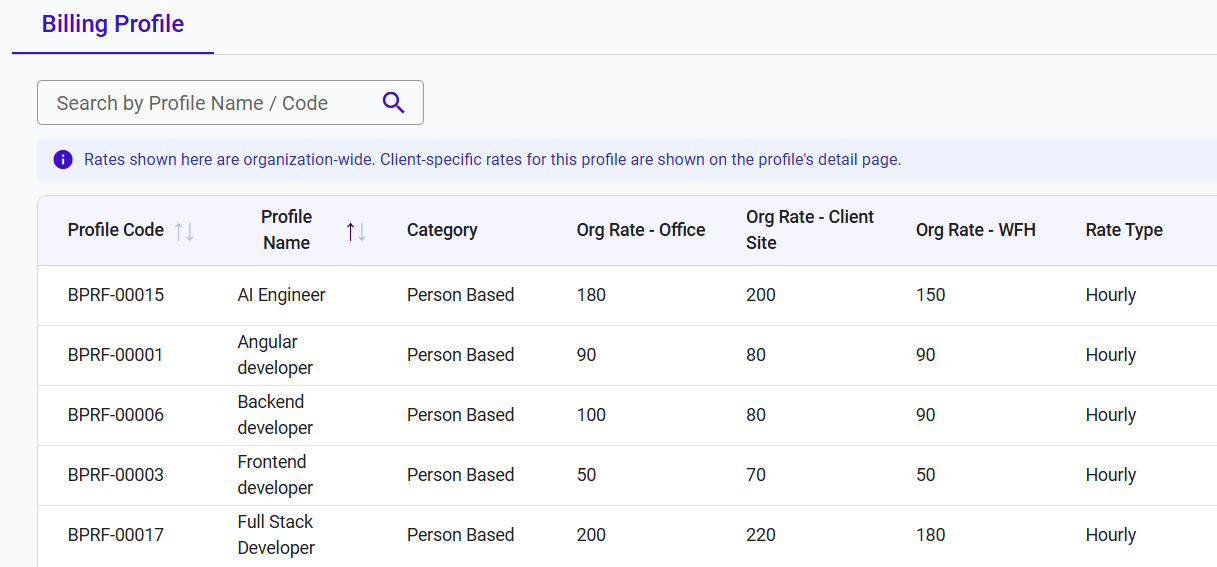Viewport: 1217px width, 567px height.
Task: Click WFH rate 180 for Full Stack Developer
Action: click(x=931, y=535)
